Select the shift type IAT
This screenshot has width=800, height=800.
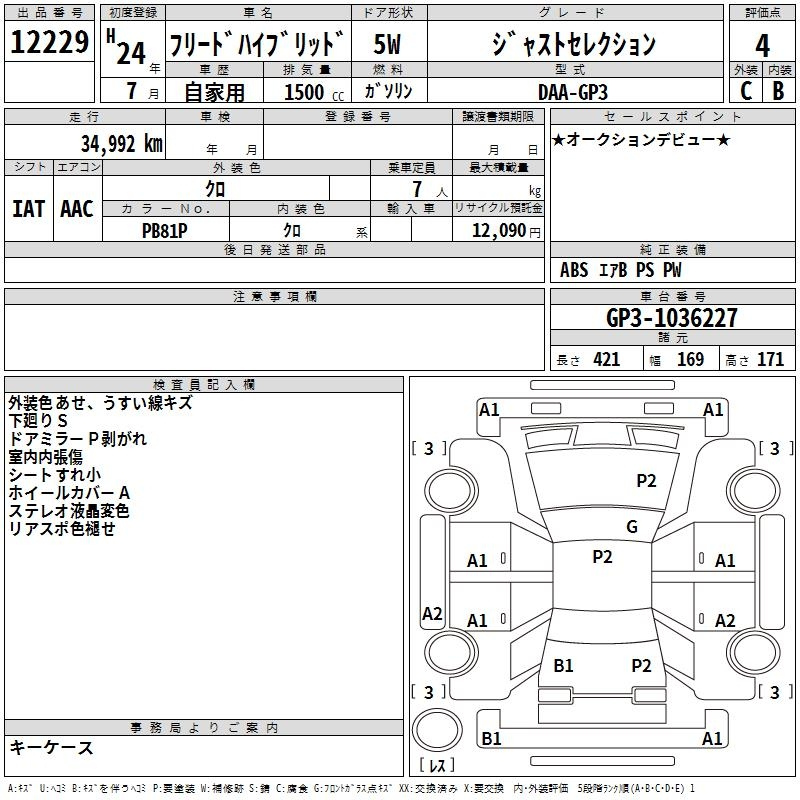point(29,209)
